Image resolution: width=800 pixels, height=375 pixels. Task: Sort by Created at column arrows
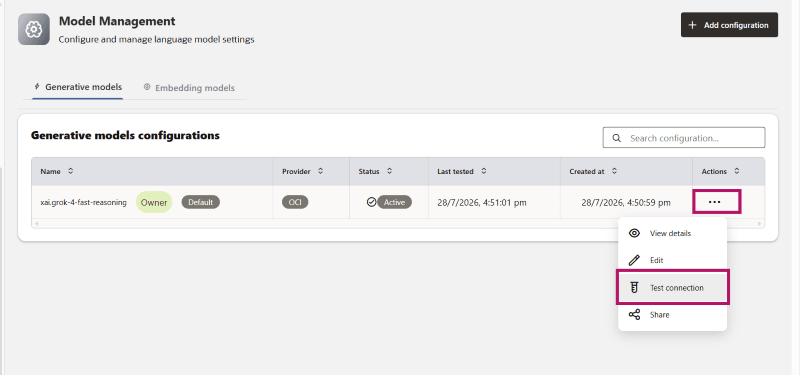pyautogui.click(x=614, y=171)
